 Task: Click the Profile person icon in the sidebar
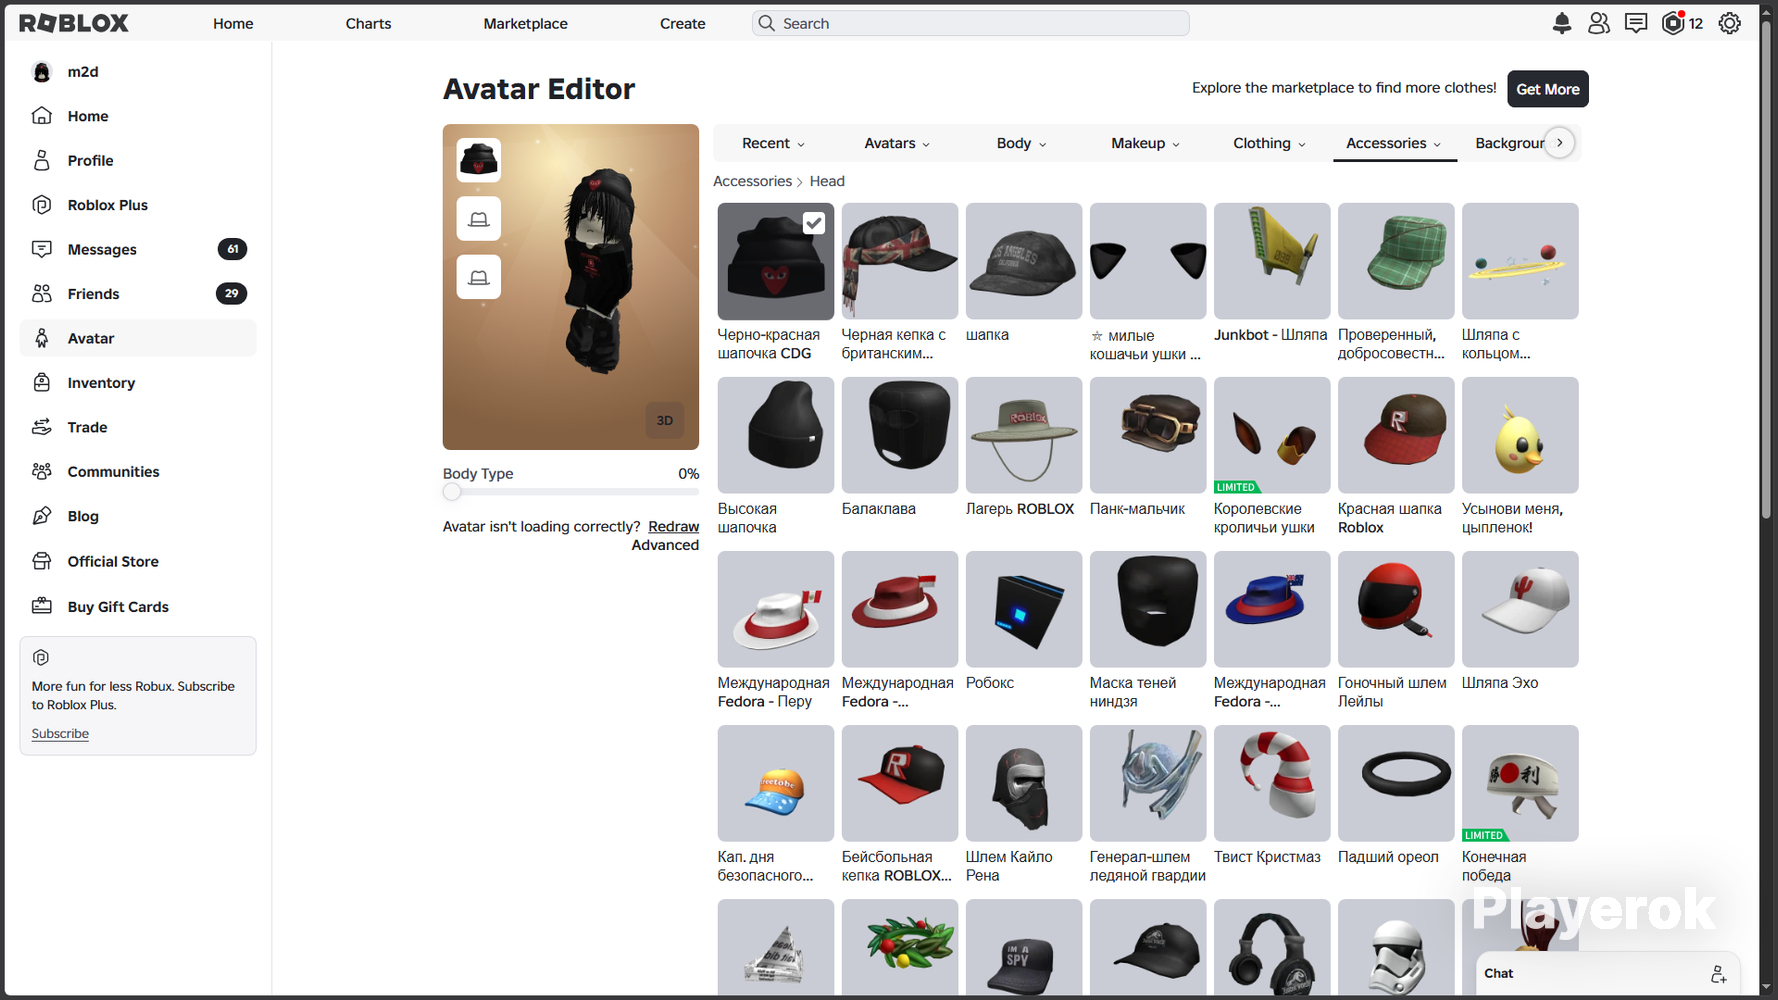[x=42, y=160]
